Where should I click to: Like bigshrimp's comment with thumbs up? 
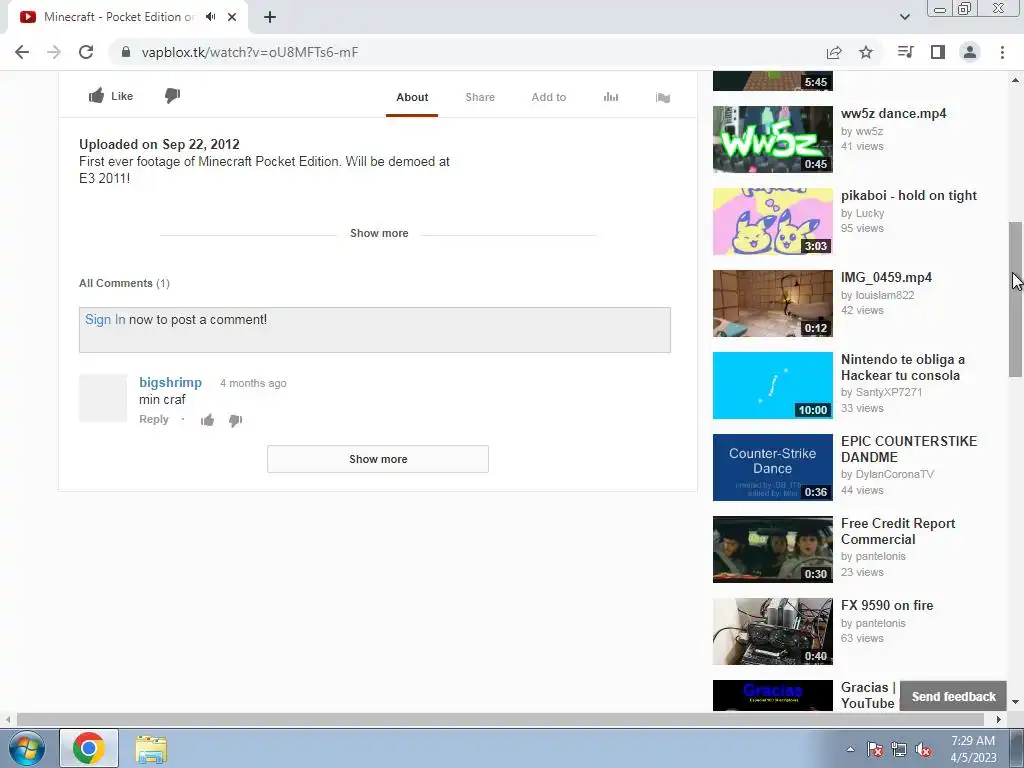click(208, 420)
